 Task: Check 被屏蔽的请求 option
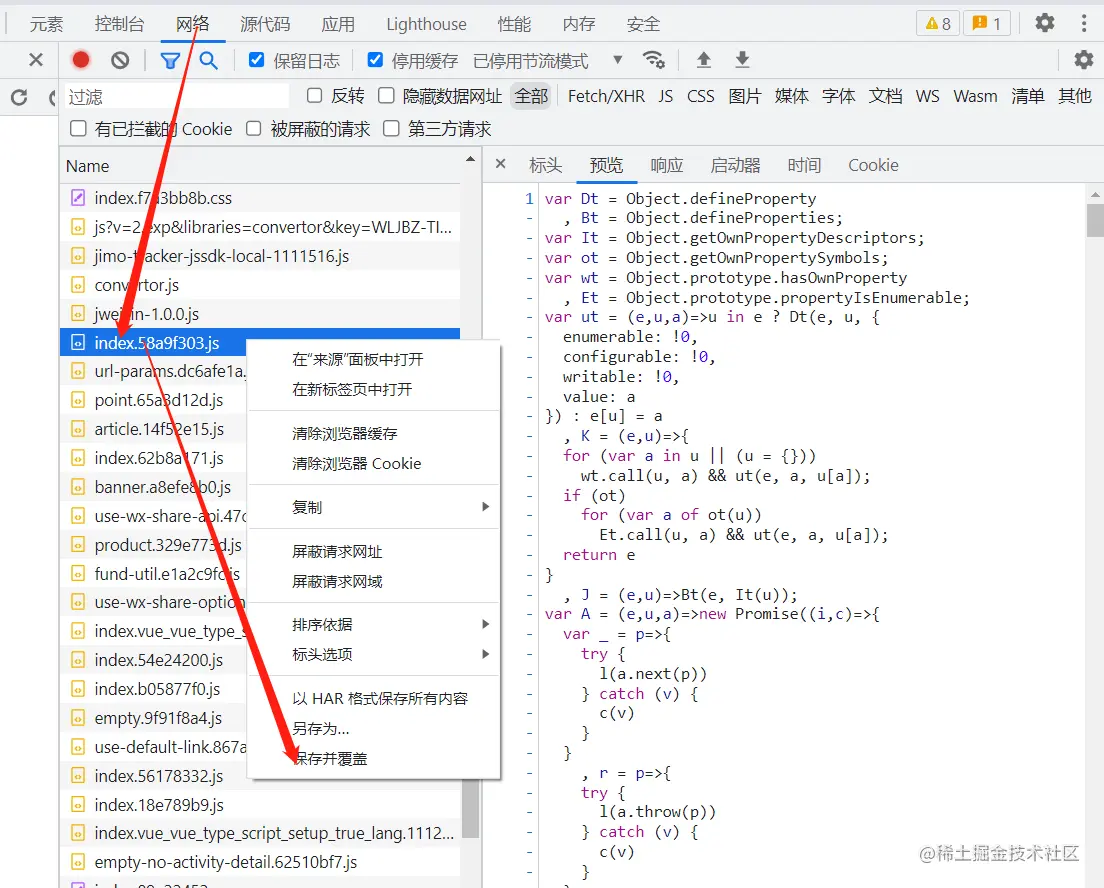[x=253, y=128]
